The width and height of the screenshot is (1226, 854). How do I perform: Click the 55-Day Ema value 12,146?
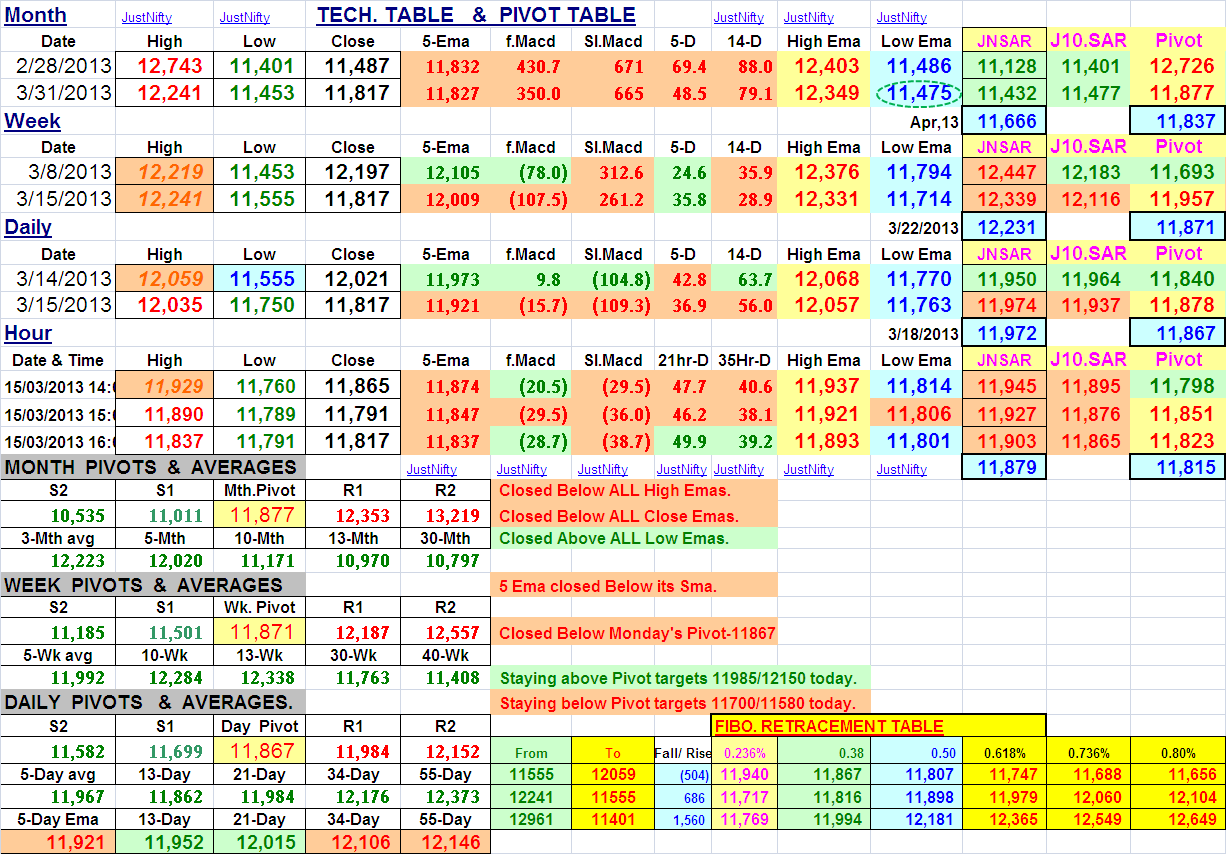[446, 842]
